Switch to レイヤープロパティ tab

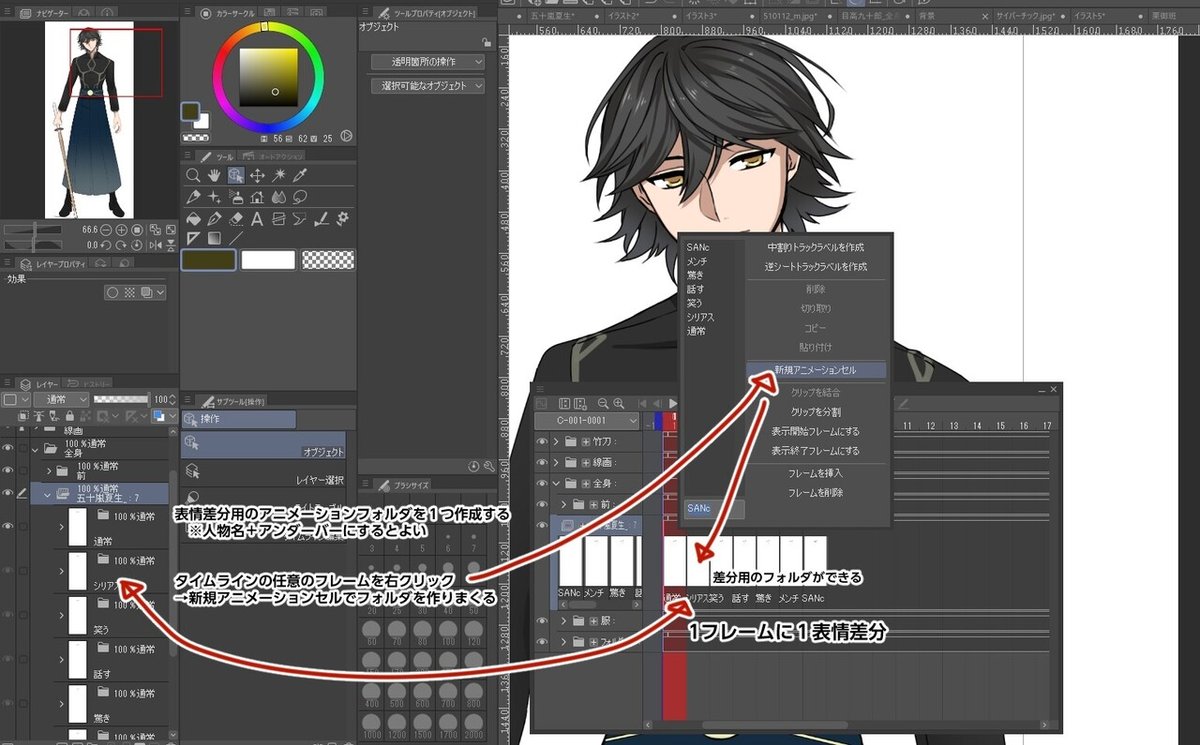click(x=54, y=264)
